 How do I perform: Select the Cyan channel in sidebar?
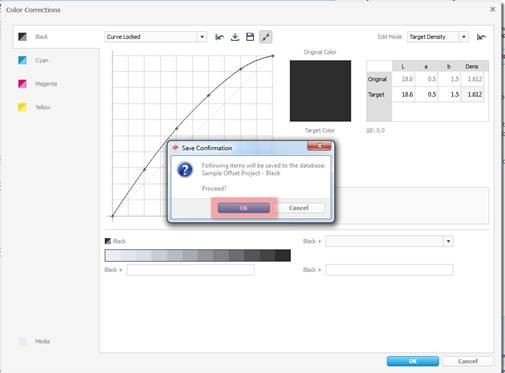tap(33, 60)
